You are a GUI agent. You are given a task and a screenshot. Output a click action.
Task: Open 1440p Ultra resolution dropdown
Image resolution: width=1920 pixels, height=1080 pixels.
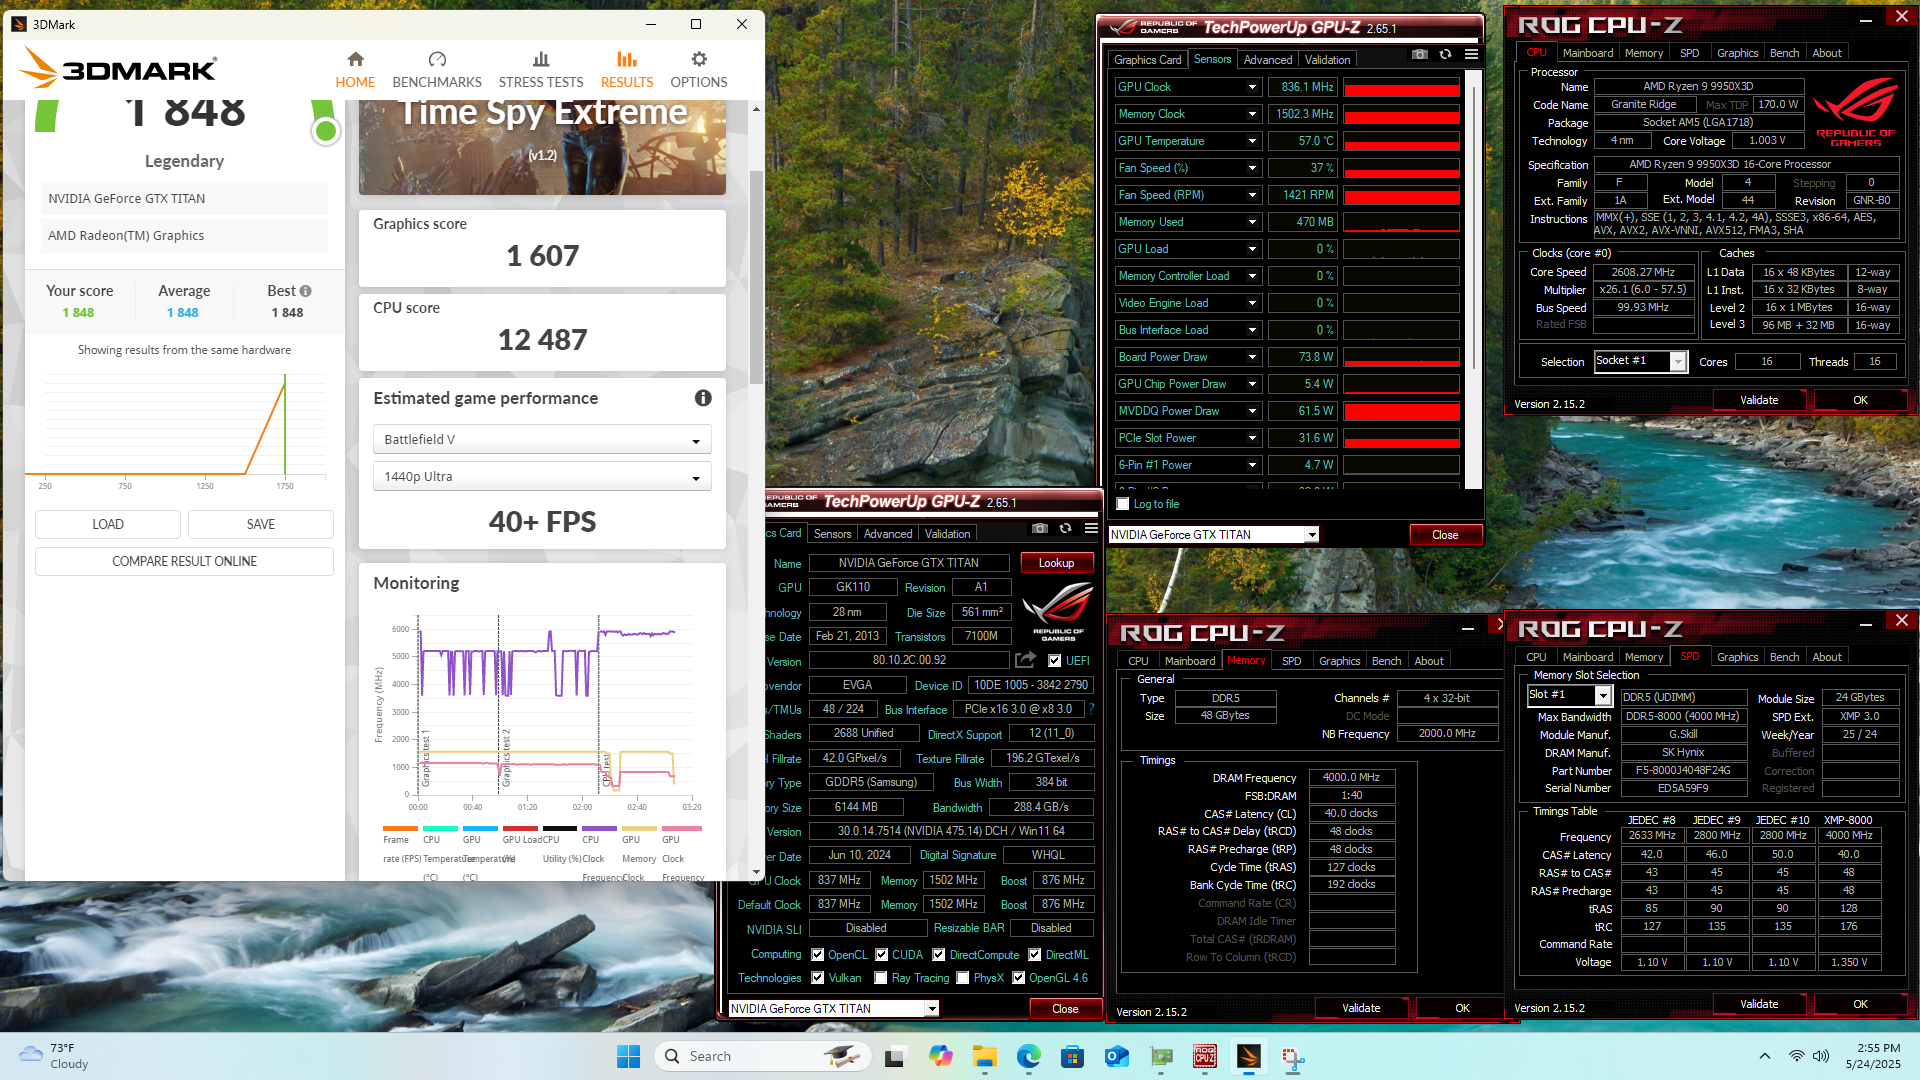(542, 477)
